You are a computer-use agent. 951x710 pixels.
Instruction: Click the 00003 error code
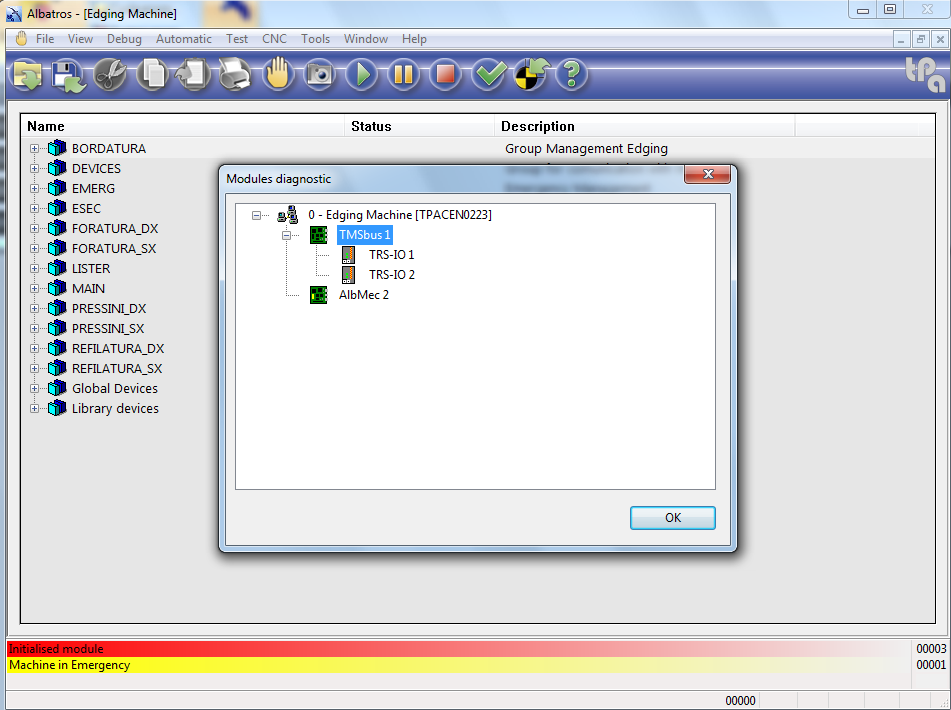click(931, 649)
